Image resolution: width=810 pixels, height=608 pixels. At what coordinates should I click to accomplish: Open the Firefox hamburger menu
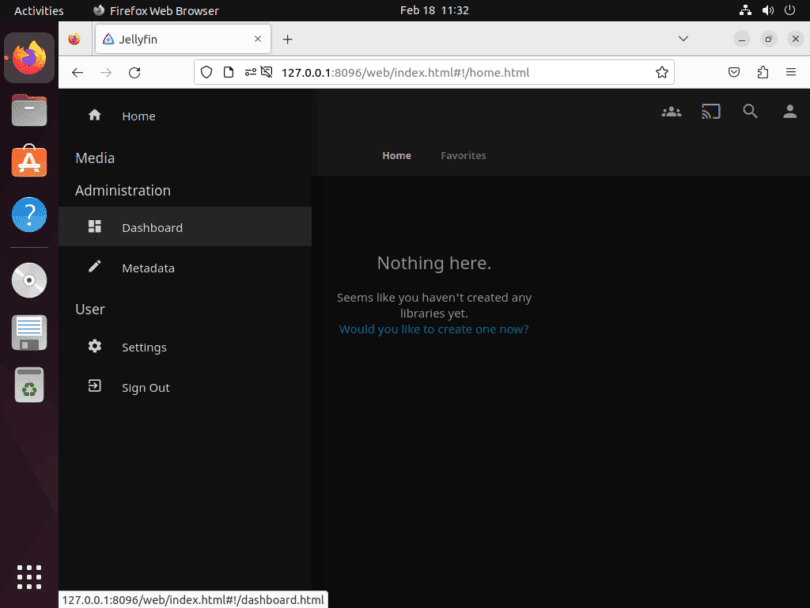click(790, 72)
